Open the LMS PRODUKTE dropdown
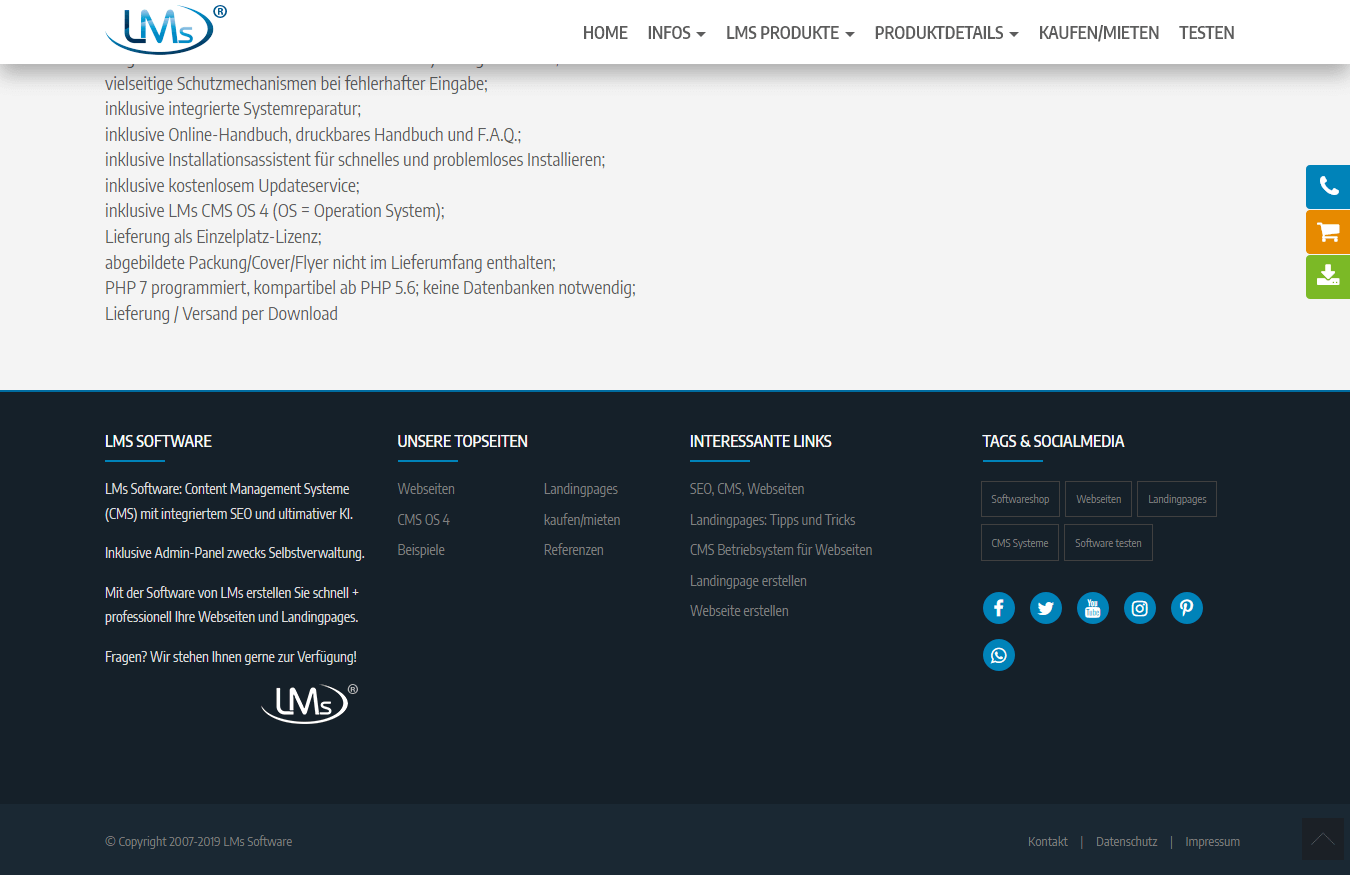 coord(790,33)
